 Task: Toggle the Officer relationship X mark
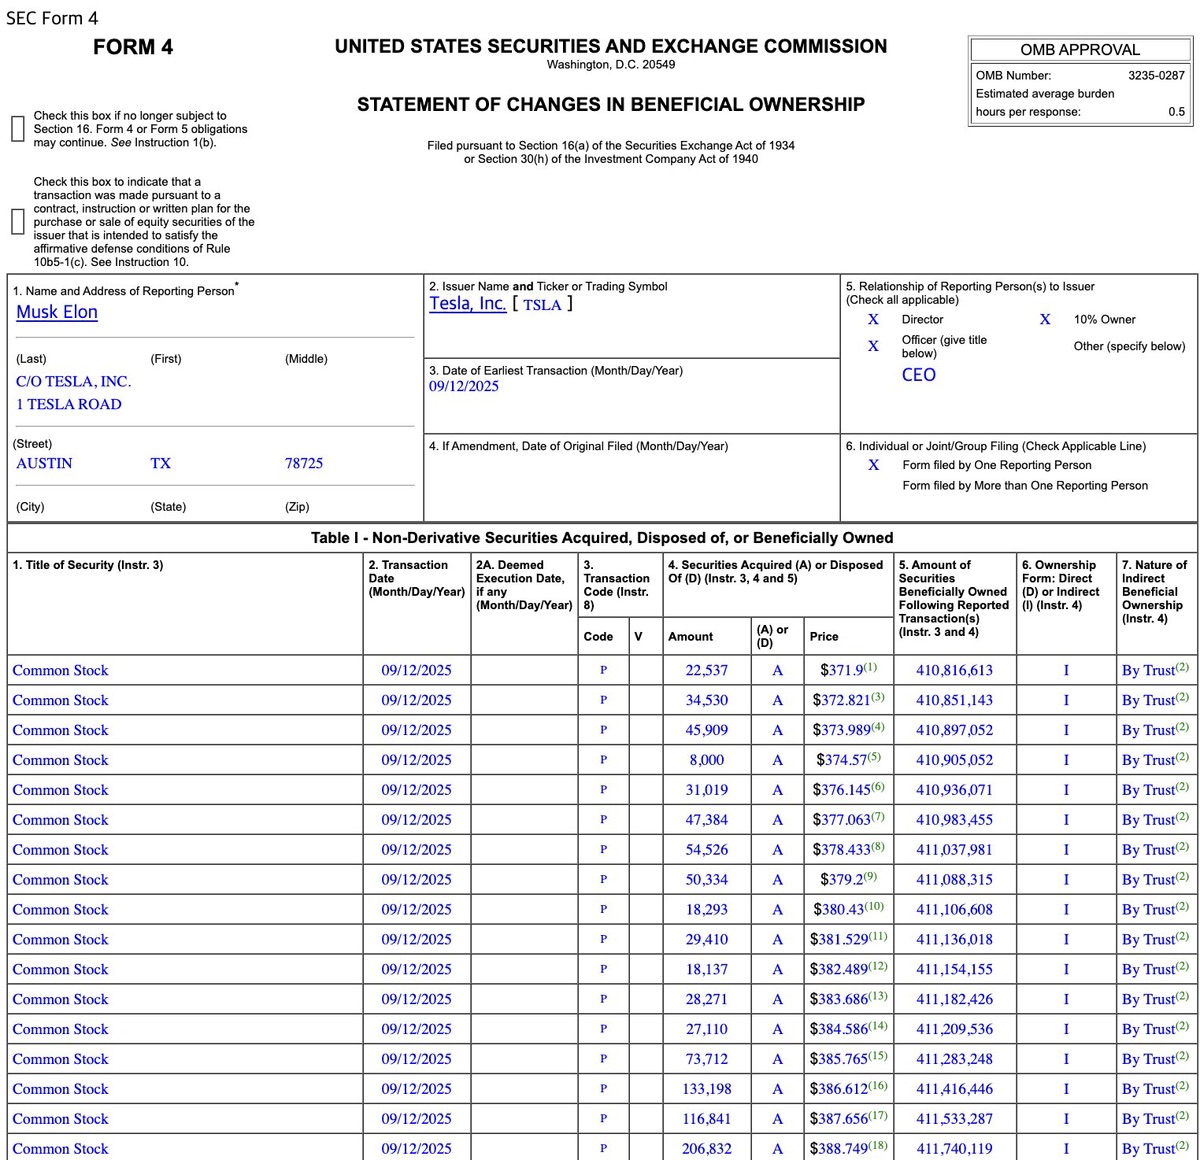pos(873,346)
